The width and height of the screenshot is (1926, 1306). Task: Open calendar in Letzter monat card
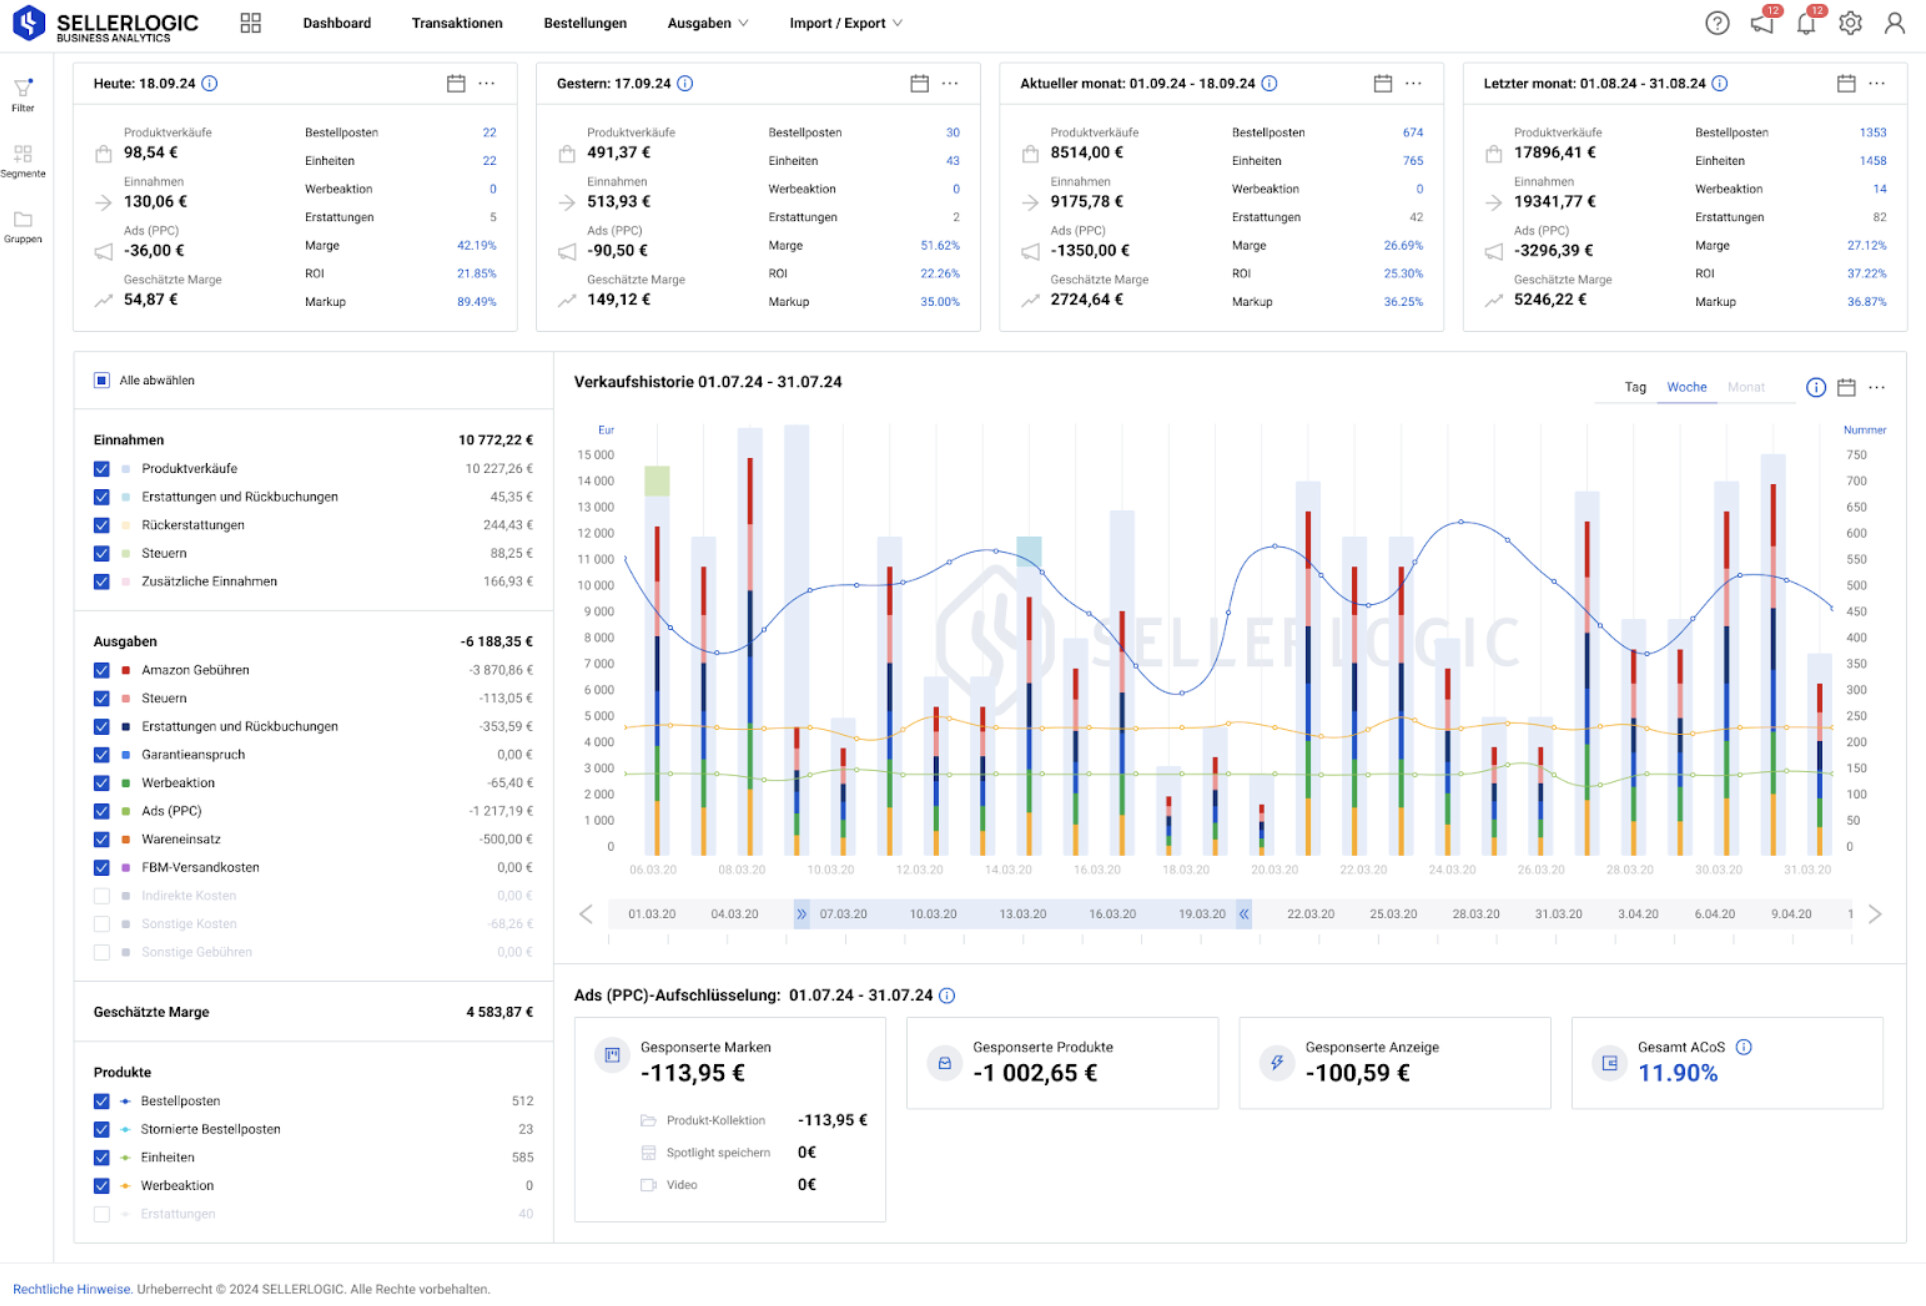1846,83
